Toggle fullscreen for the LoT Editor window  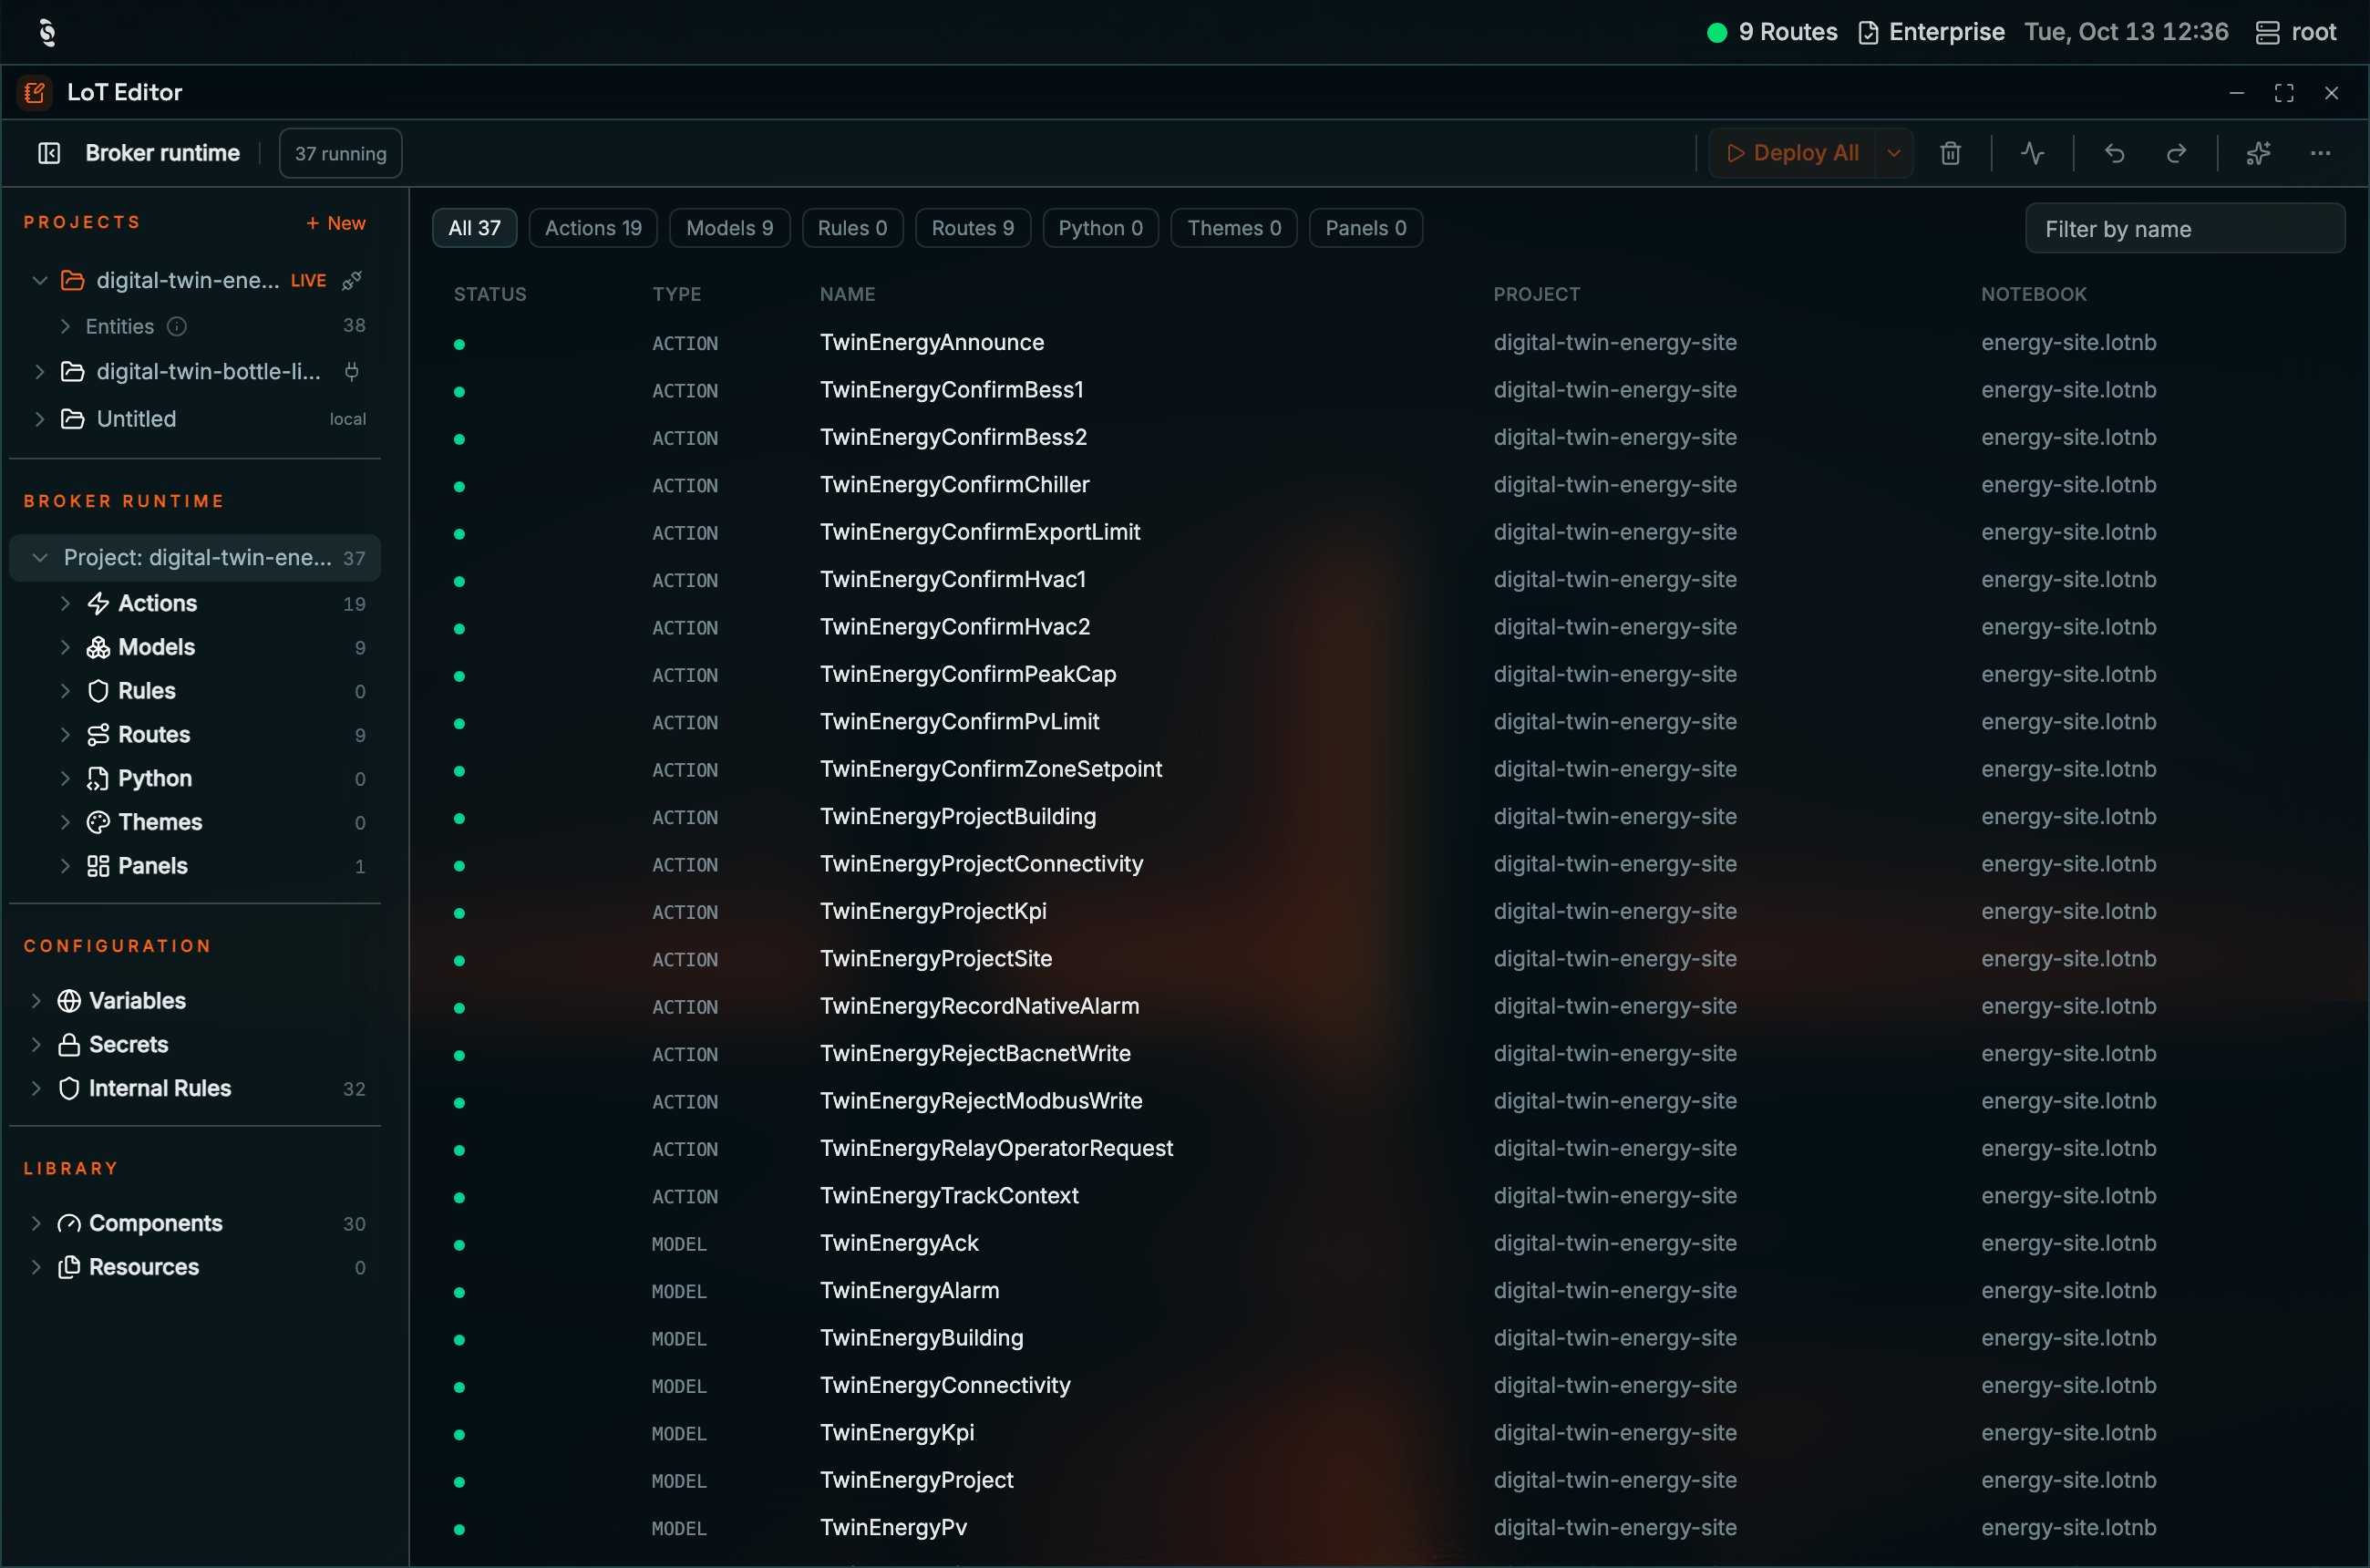tap(2284, 93)
